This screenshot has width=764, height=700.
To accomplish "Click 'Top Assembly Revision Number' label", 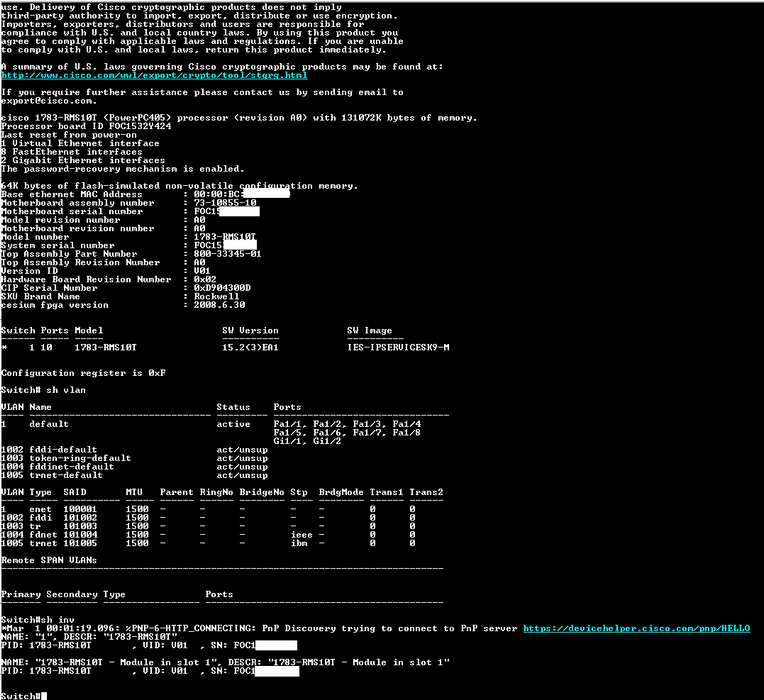I will click(x=80, y=263).
